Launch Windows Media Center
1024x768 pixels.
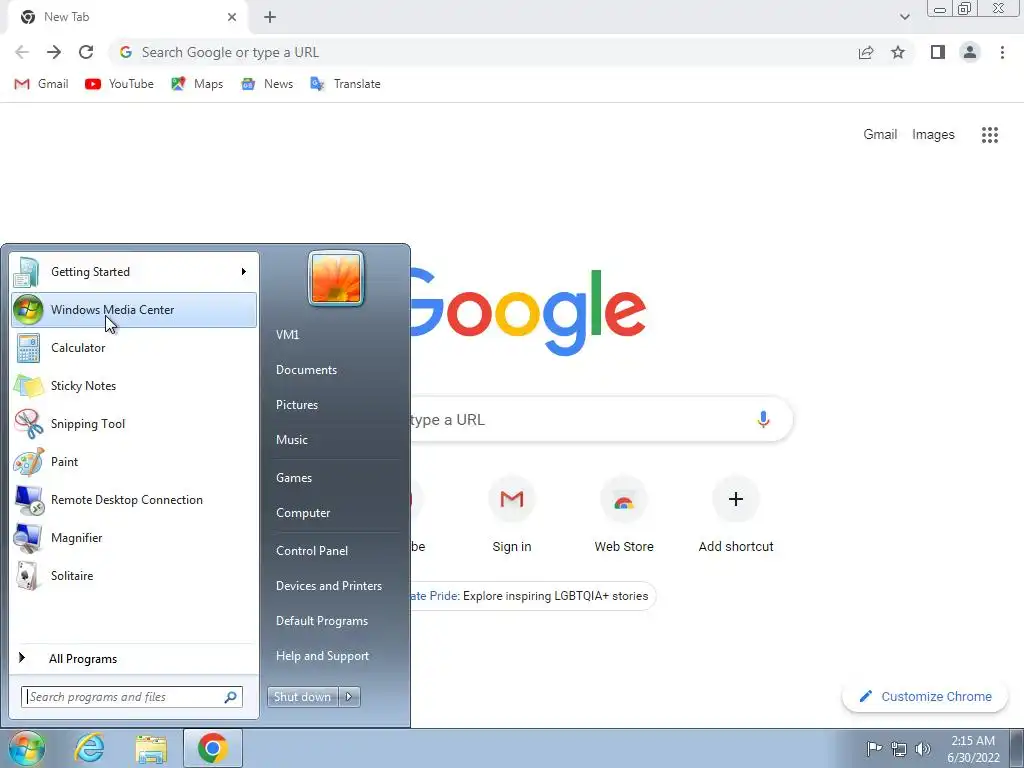click(134, 310)
